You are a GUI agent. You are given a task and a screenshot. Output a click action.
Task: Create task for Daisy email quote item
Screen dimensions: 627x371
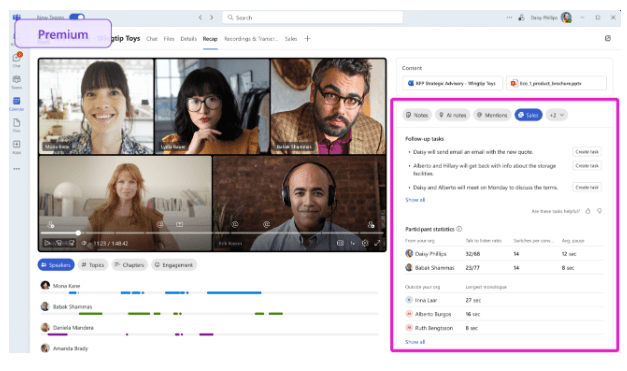point(587,152)
